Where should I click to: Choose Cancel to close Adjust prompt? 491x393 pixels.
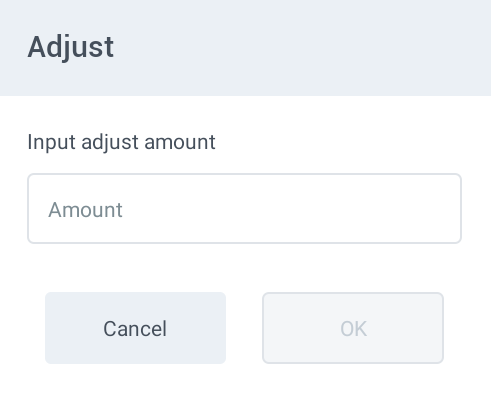tap(135, 328)
